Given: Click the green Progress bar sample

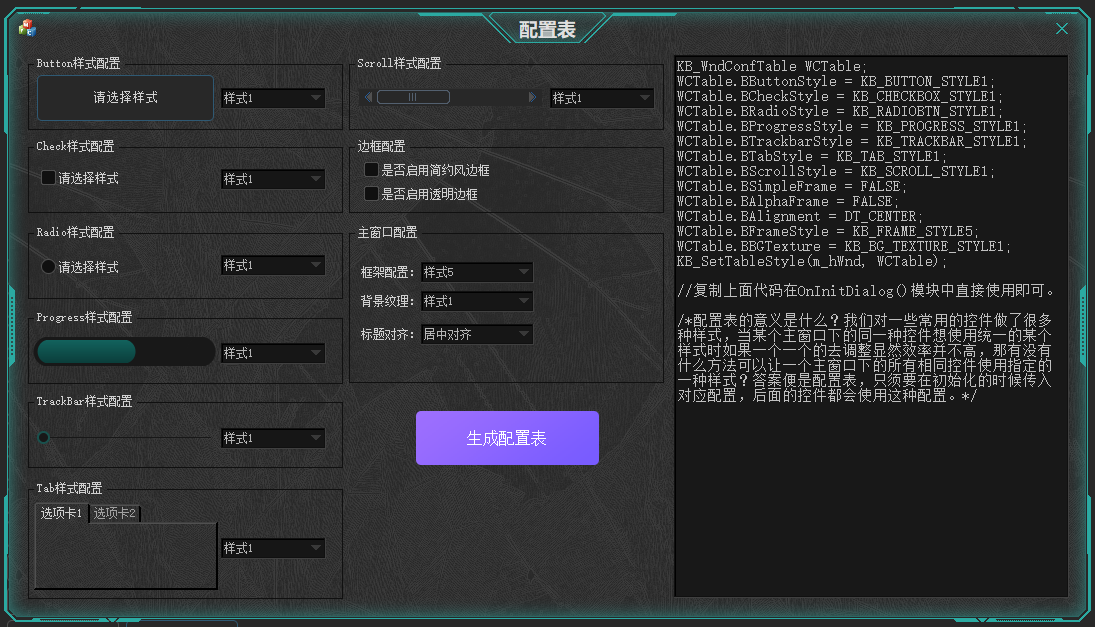Looking at the screenshot, I should pos(124,351).
